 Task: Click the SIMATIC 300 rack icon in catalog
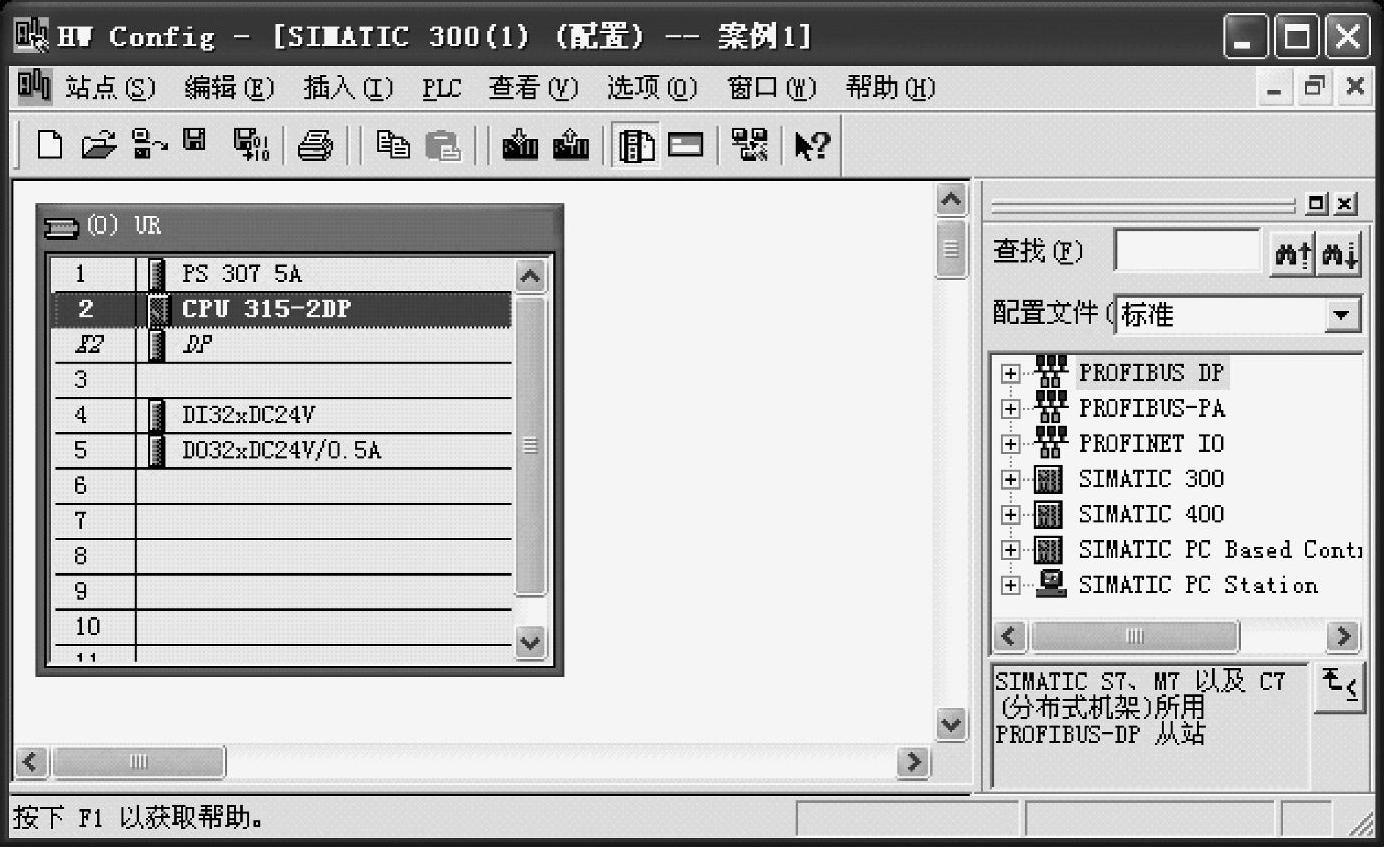1048,480
